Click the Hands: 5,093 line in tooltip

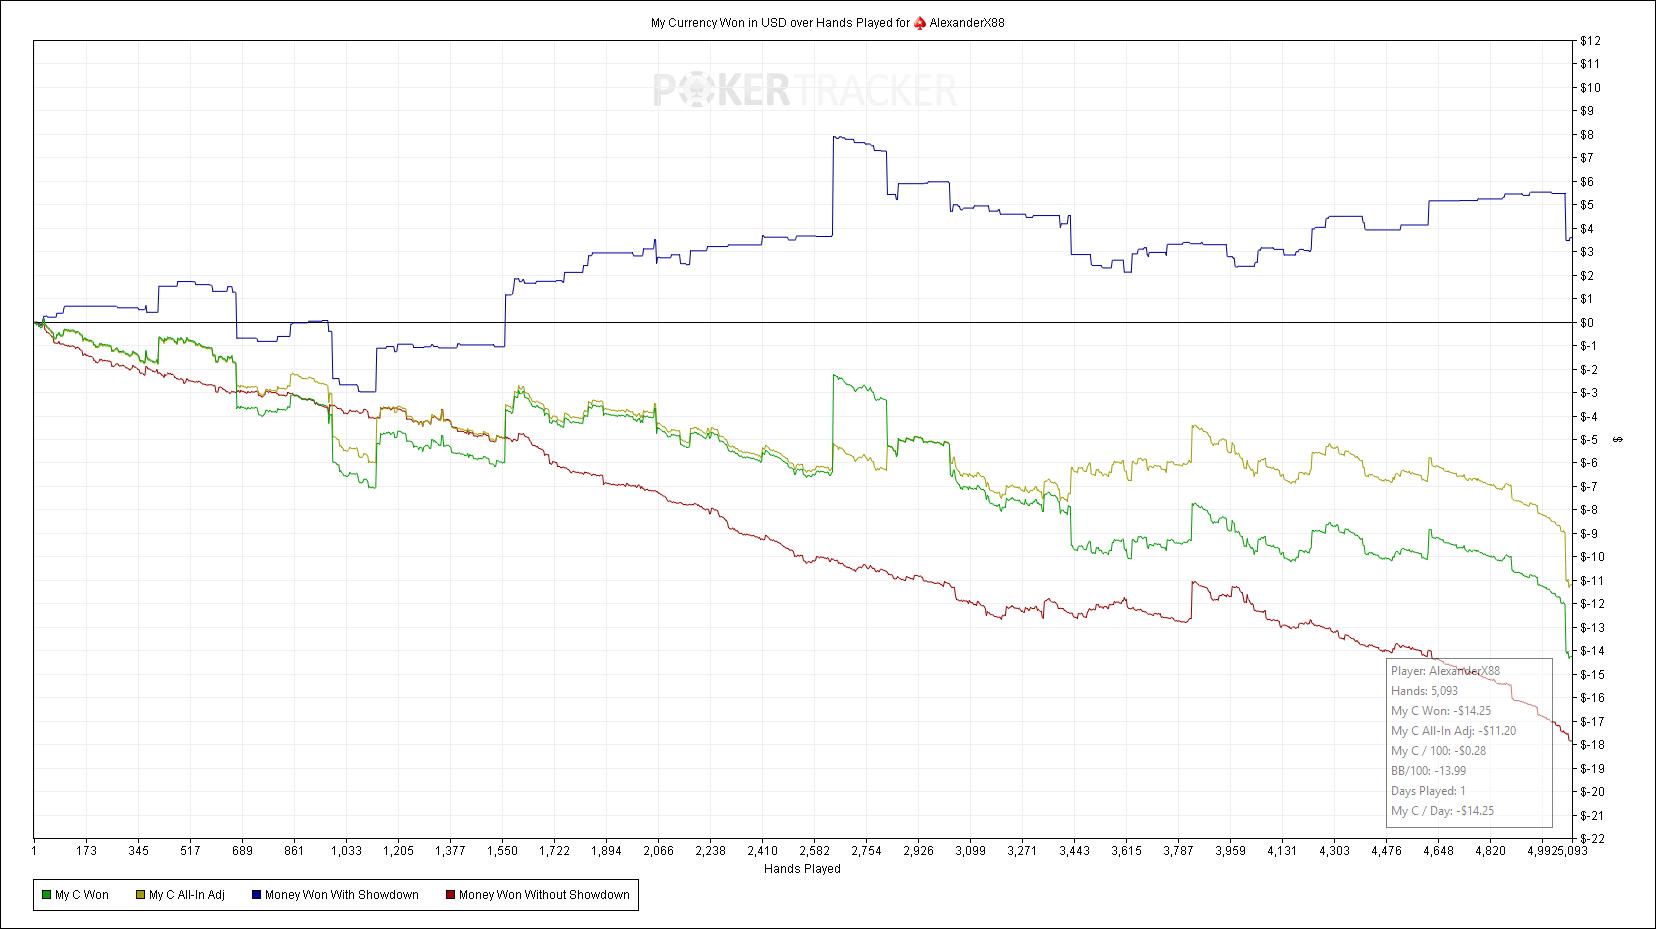tap(1424, 691)
